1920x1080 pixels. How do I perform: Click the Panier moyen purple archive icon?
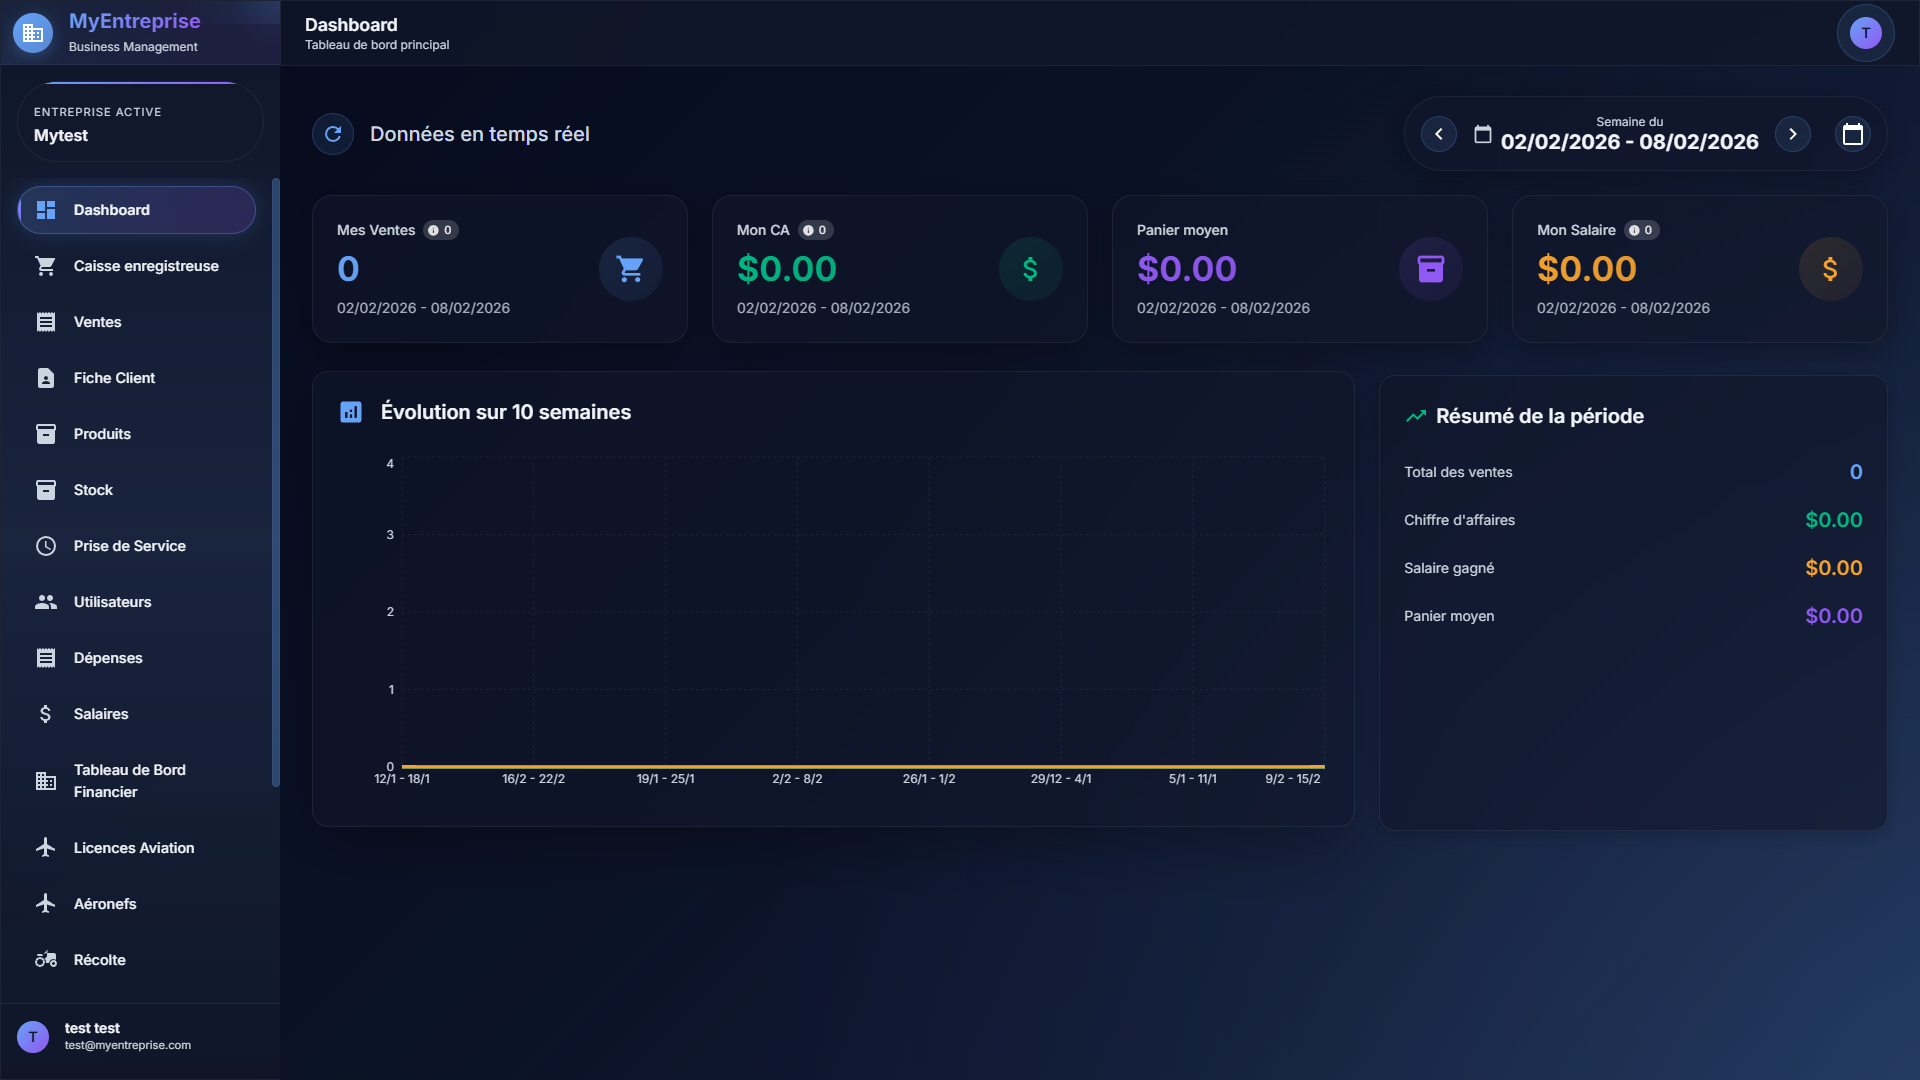(x=1430, y=269)
